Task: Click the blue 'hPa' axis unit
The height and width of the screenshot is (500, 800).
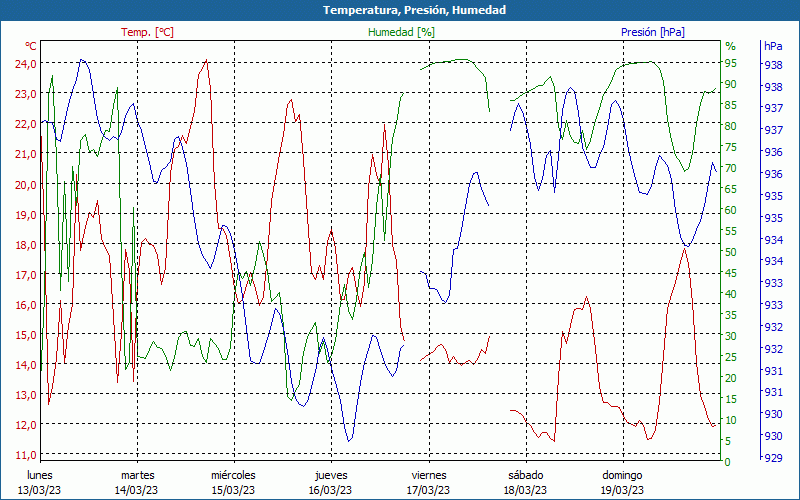Action: [773, 46]
